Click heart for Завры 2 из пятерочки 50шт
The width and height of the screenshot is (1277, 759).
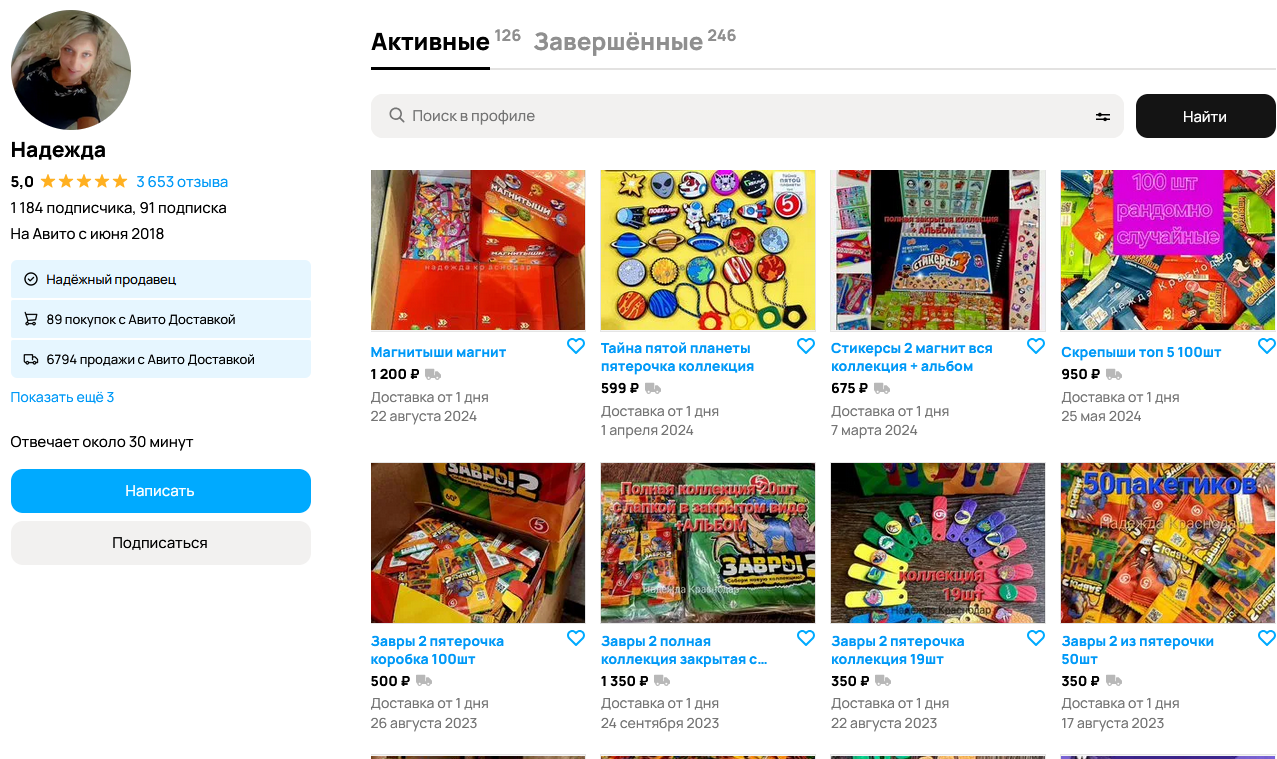point(1266,638)
